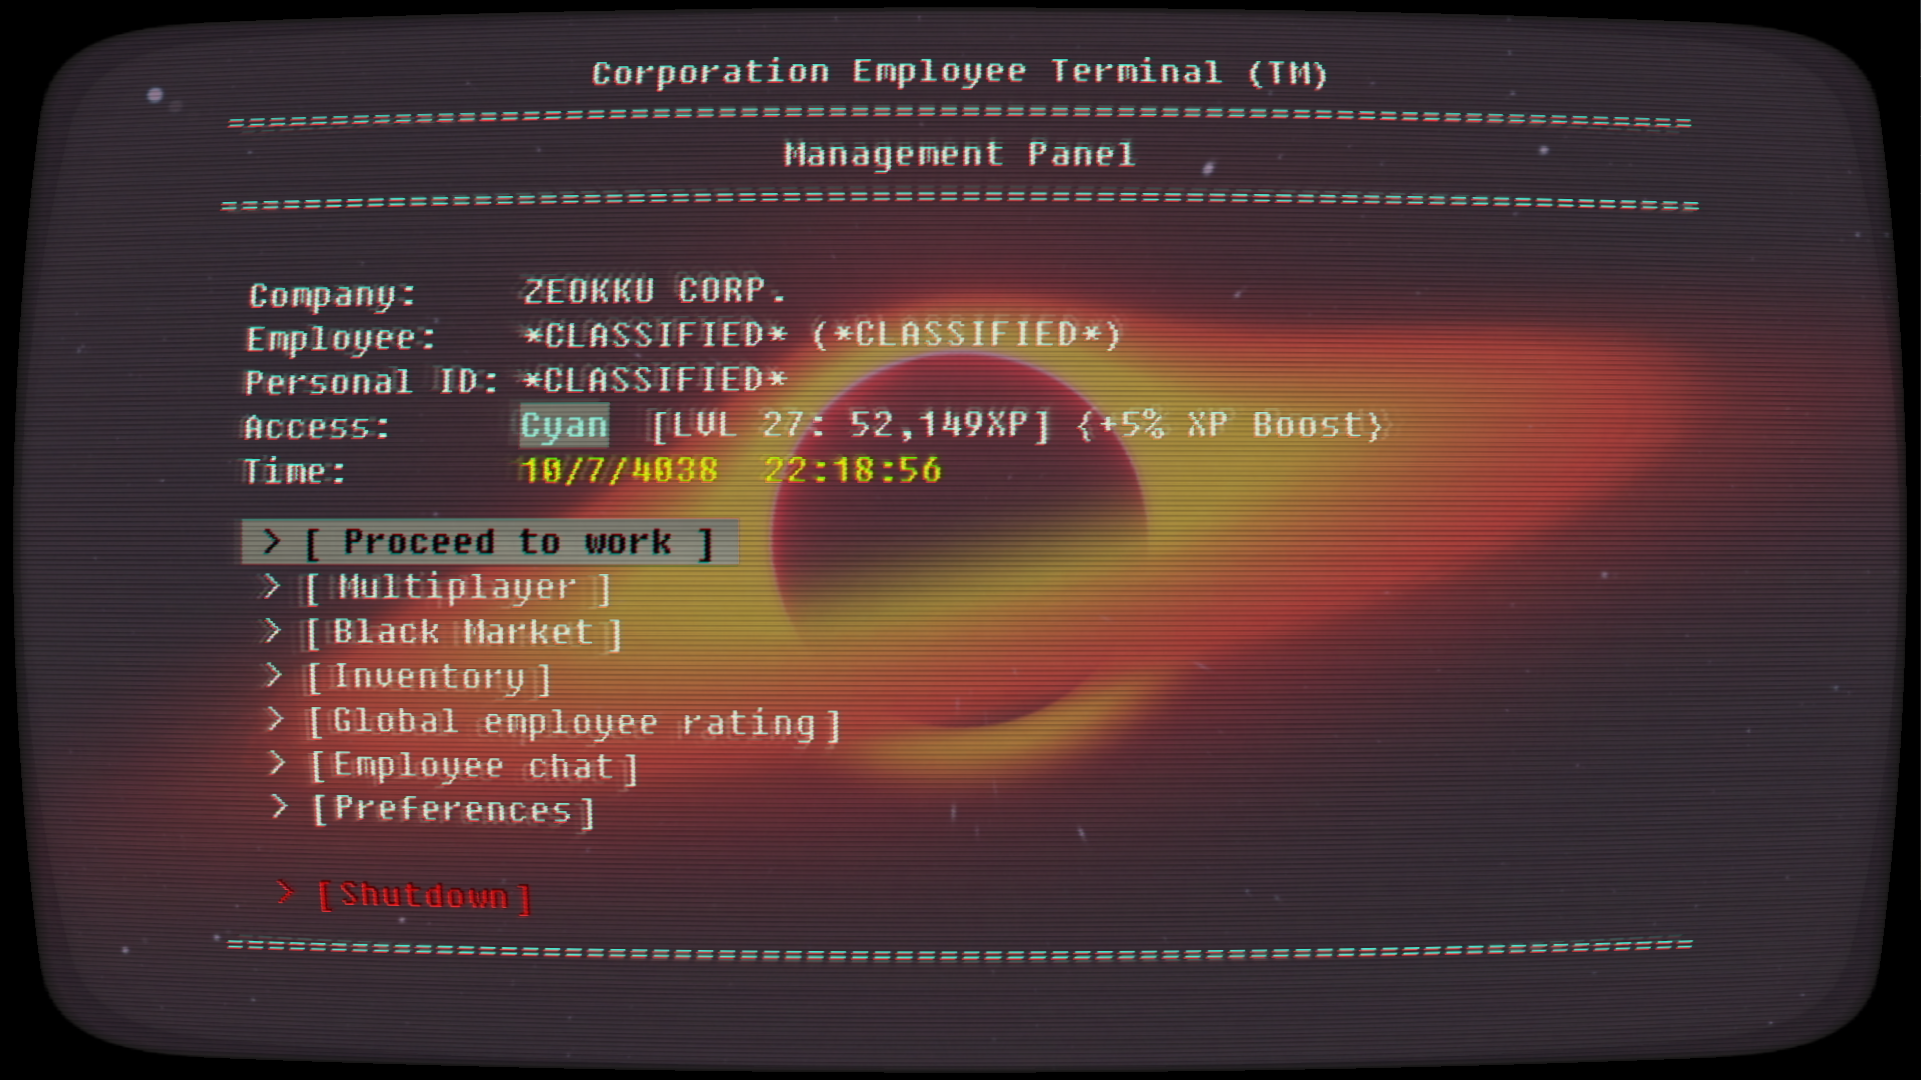
Task: Click the arrow beside Global employee rating
Action: [275, 720]
